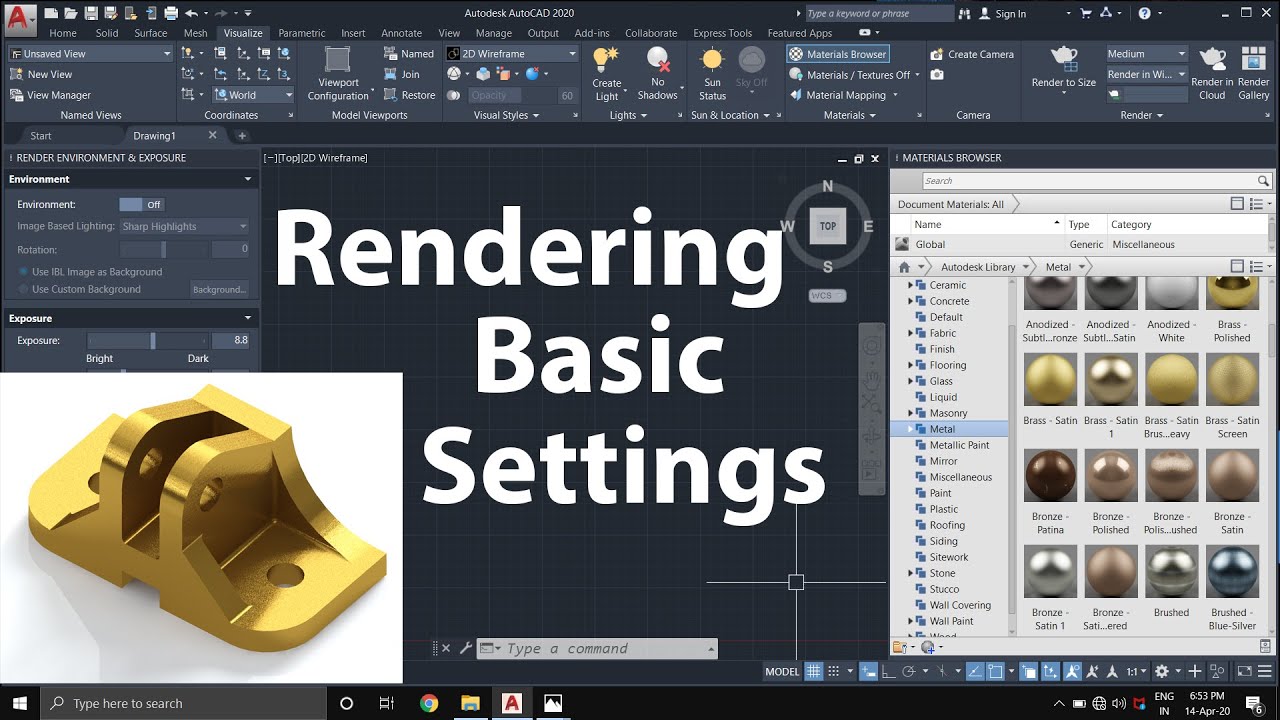Switch to the Home ribbon tab

pos(63,33)
